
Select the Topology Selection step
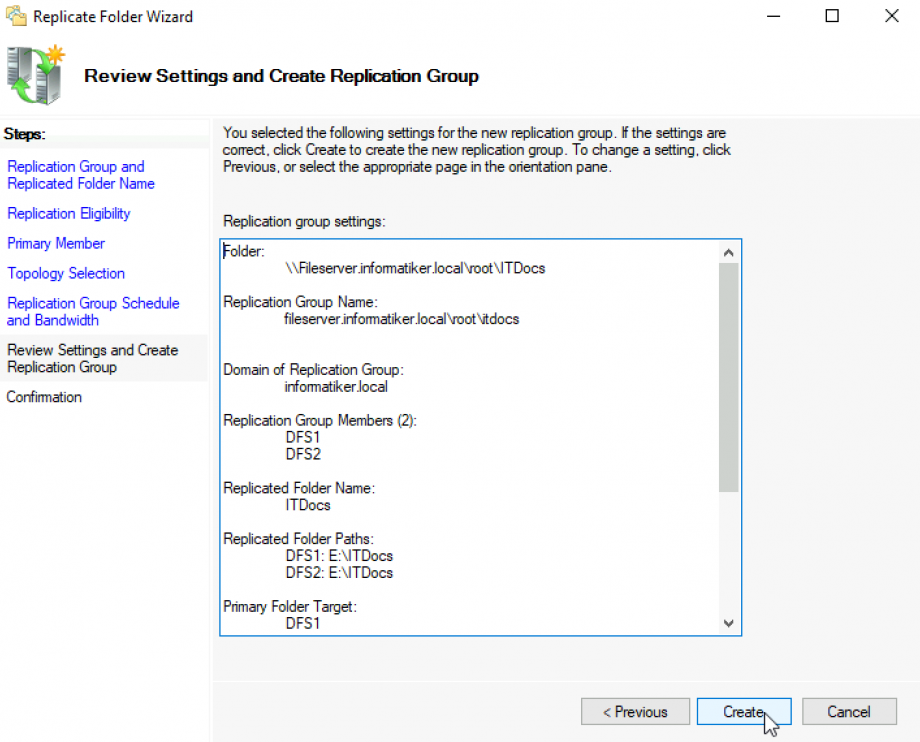click(x=66, y=273)
